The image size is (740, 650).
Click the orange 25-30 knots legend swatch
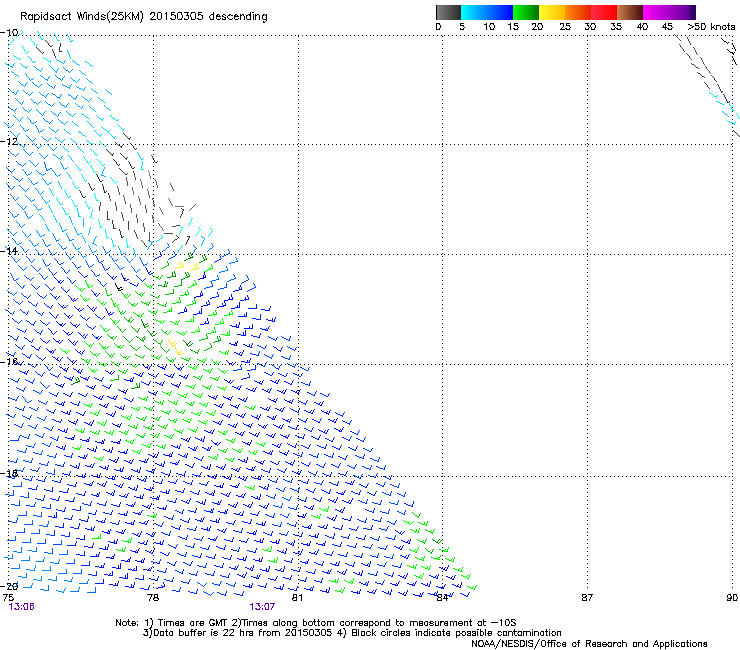[578, 12]
